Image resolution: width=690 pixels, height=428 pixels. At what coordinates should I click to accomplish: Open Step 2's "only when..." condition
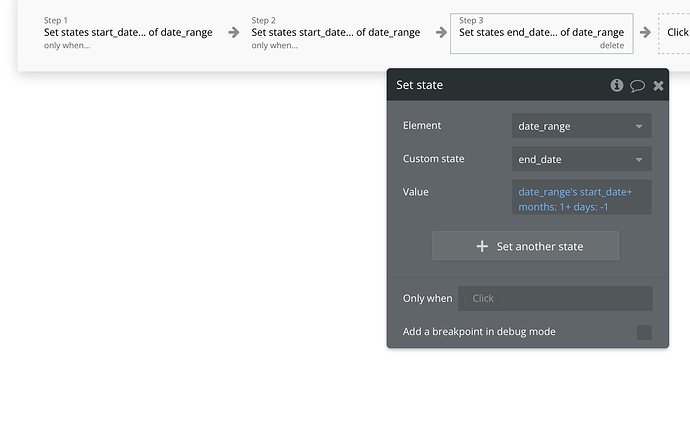click(x=275, y=45)
